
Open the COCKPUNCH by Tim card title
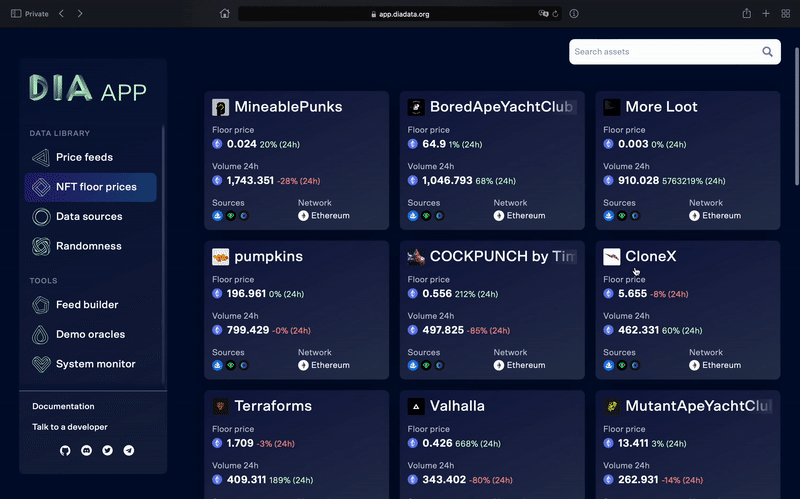503,256
